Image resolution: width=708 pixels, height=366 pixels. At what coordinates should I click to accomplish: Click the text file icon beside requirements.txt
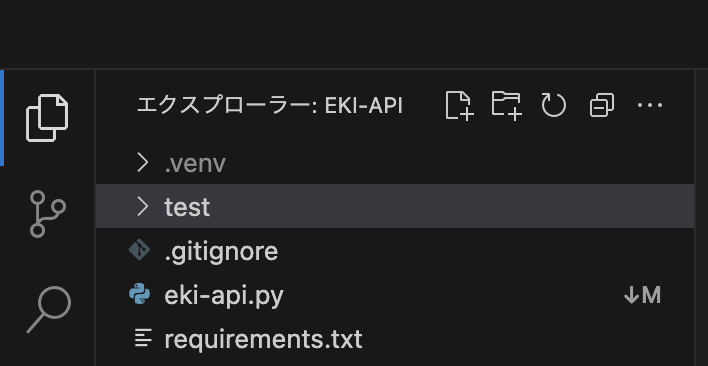[x=143, y=338]
